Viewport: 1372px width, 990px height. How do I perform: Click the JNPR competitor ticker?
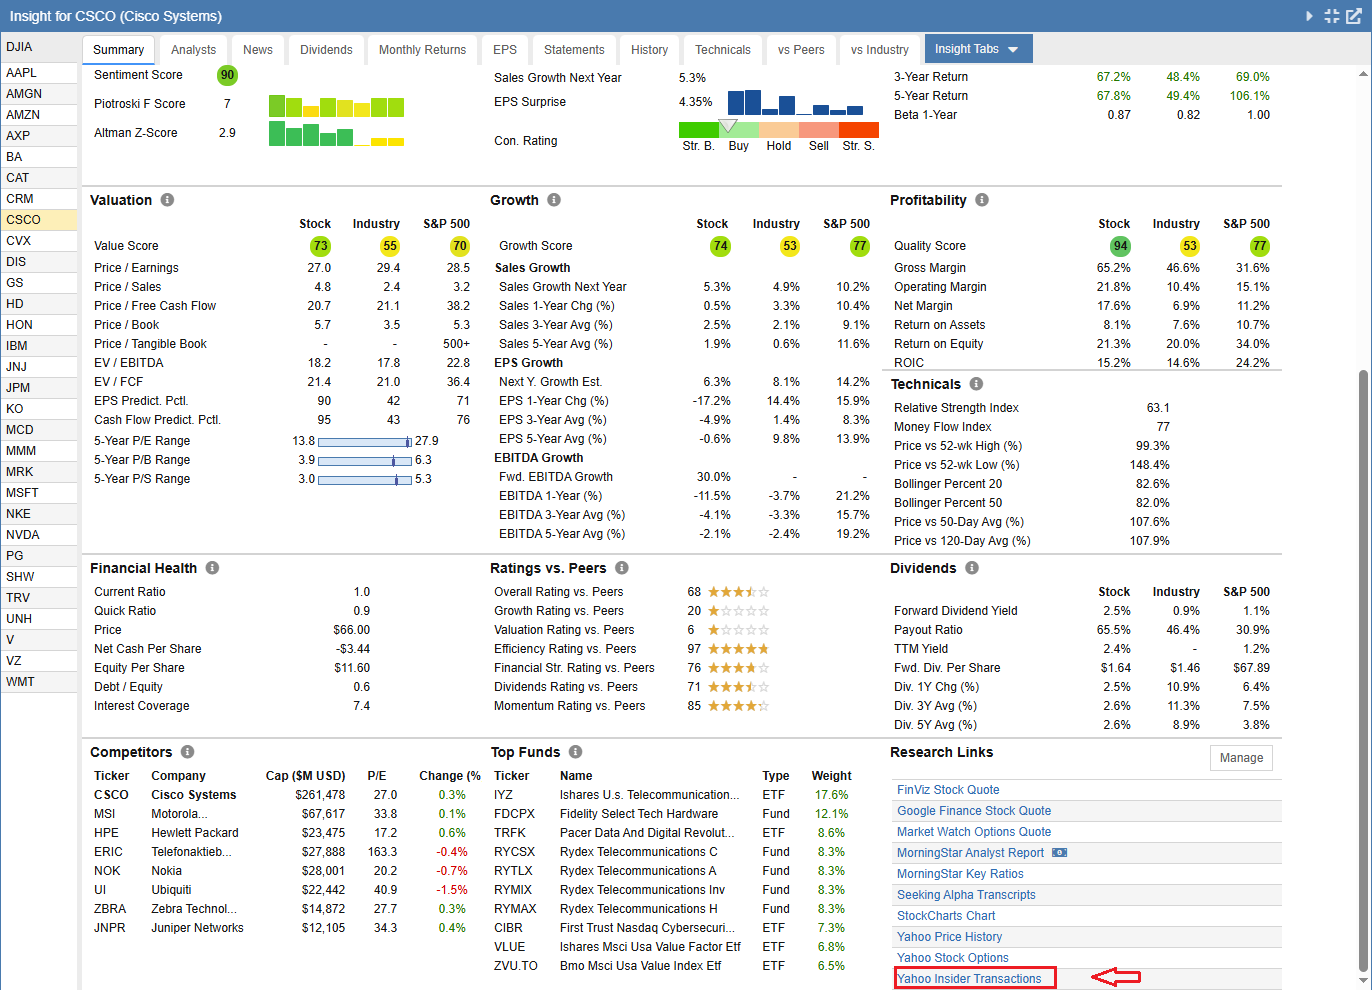click(110, 928)
